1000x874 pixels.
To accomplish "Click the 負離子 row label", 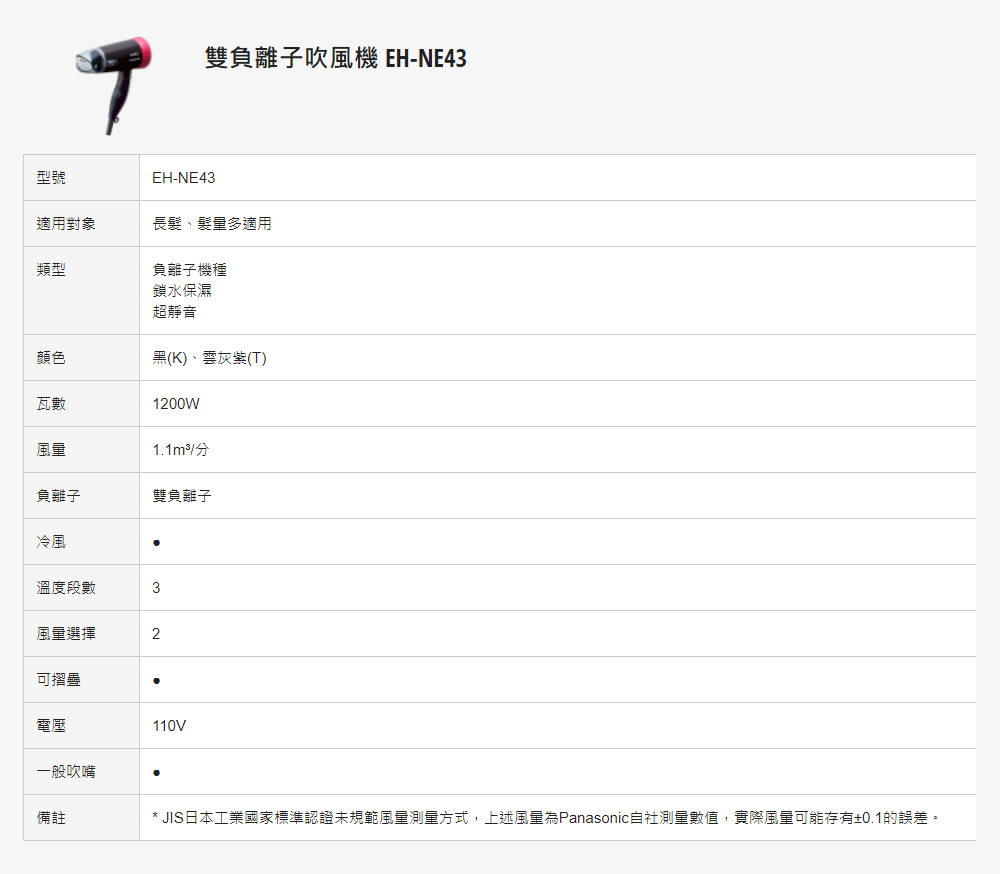I will [58, 495].
